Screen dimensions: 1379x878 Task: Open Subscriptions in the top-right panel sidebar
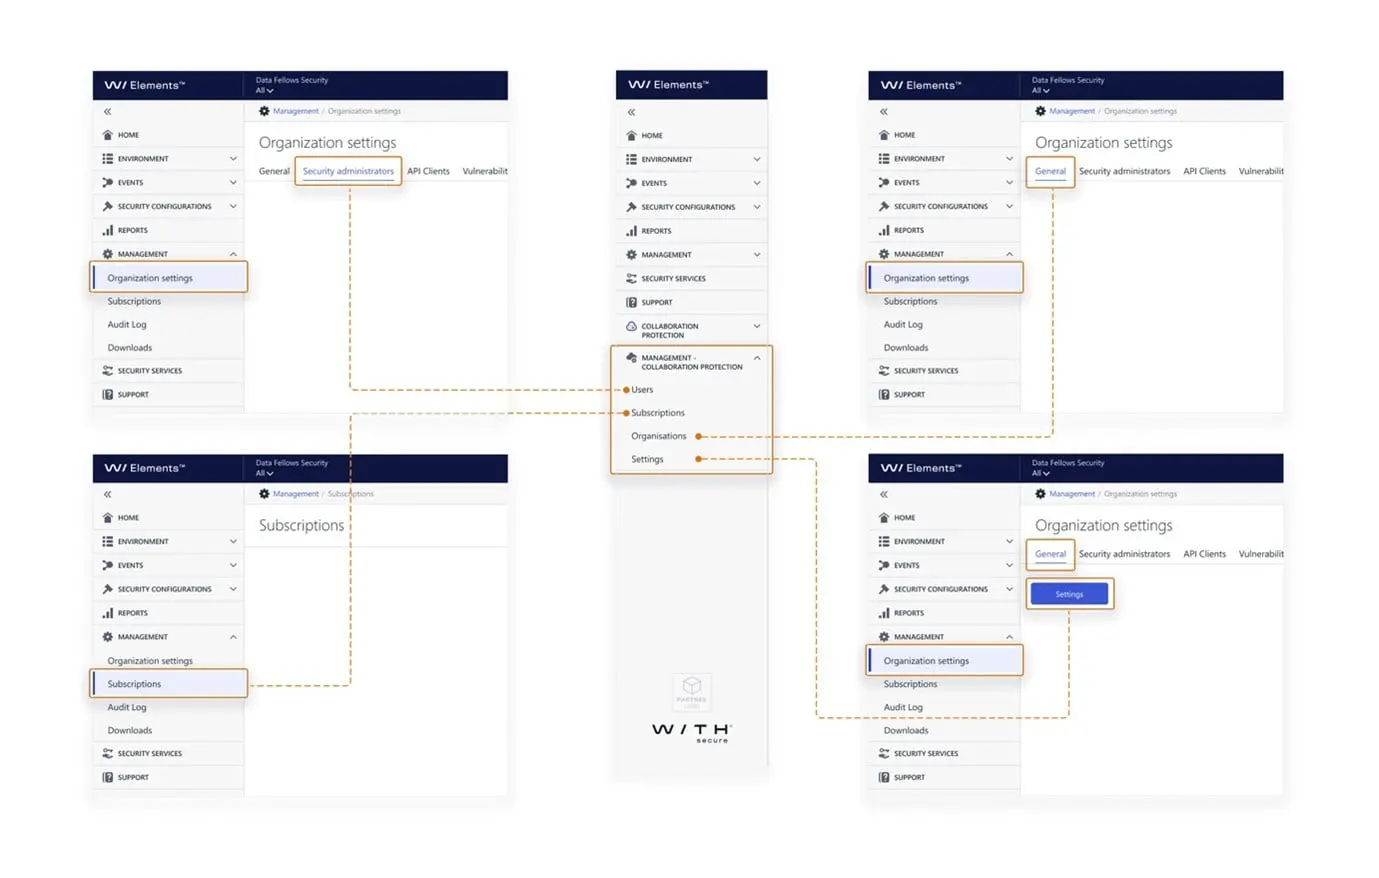point(910,302)
